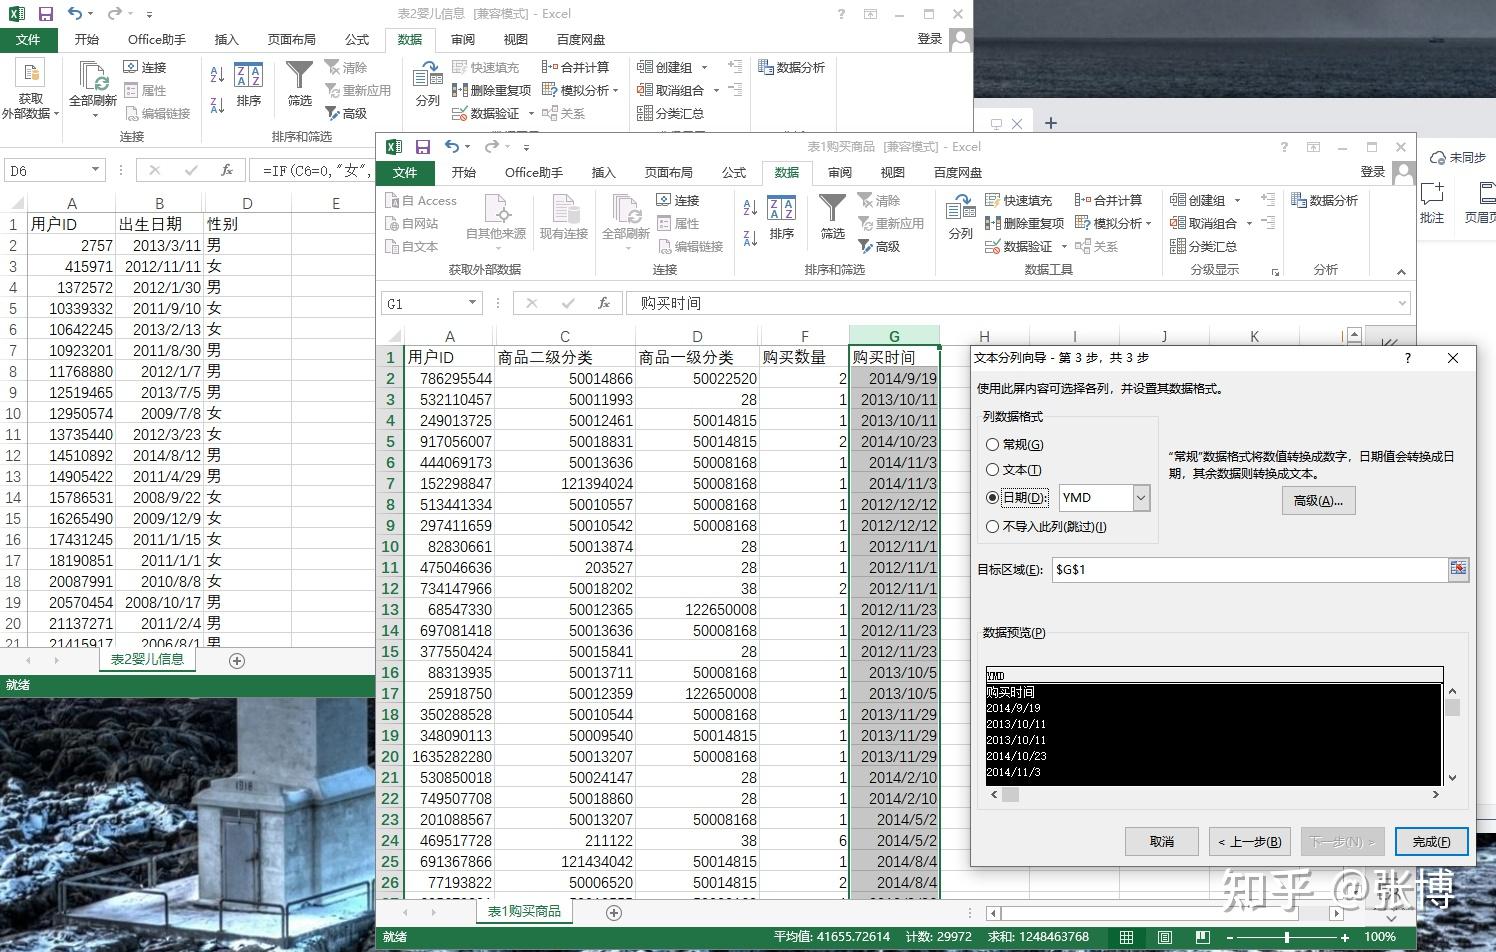Click column G header in front window
The width and height of the screenshot is (1496, 952).
coord(894,336)
